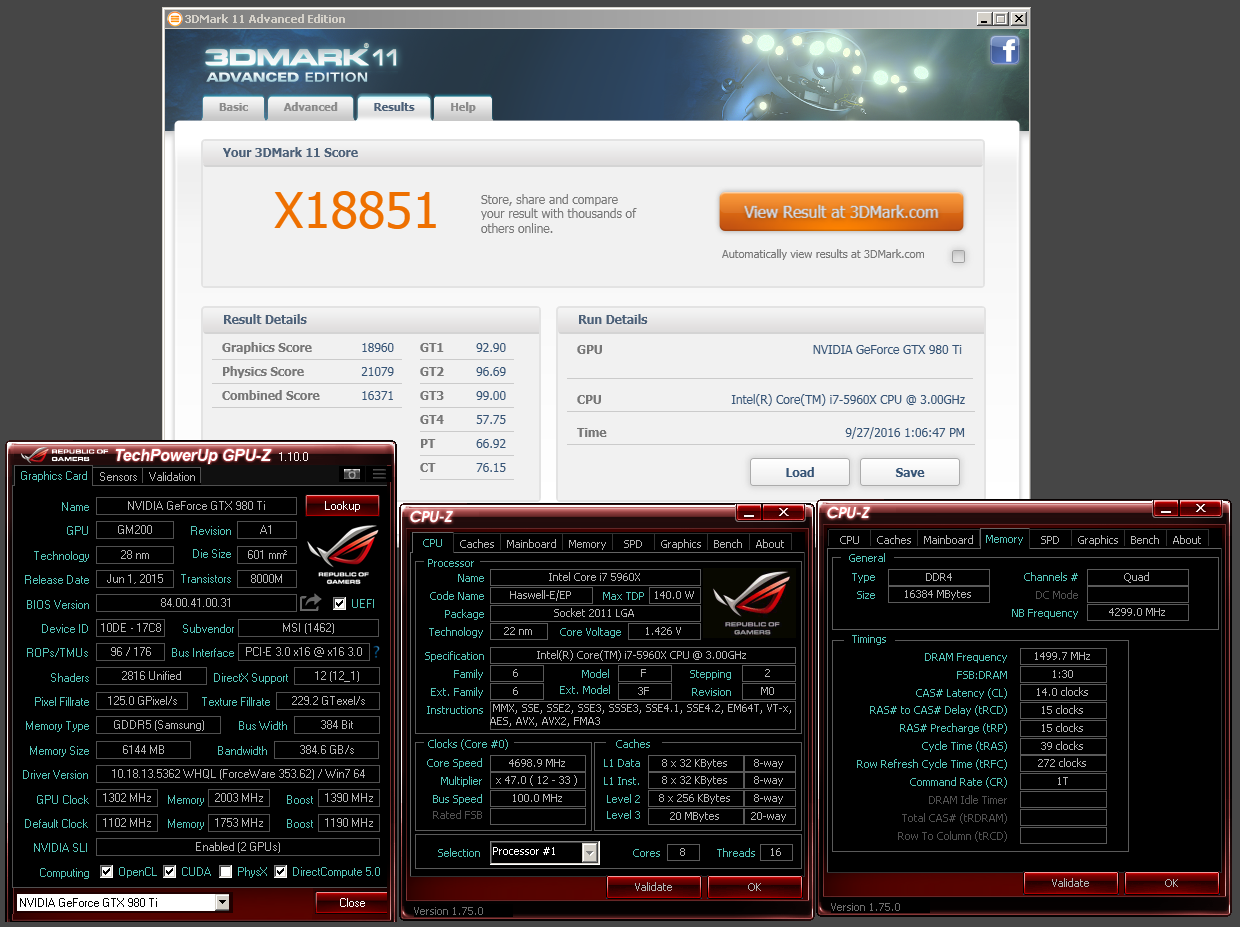The image size is (1240, 927).
Task: Click the Load button in Run Details
Action: coord(799,472)
